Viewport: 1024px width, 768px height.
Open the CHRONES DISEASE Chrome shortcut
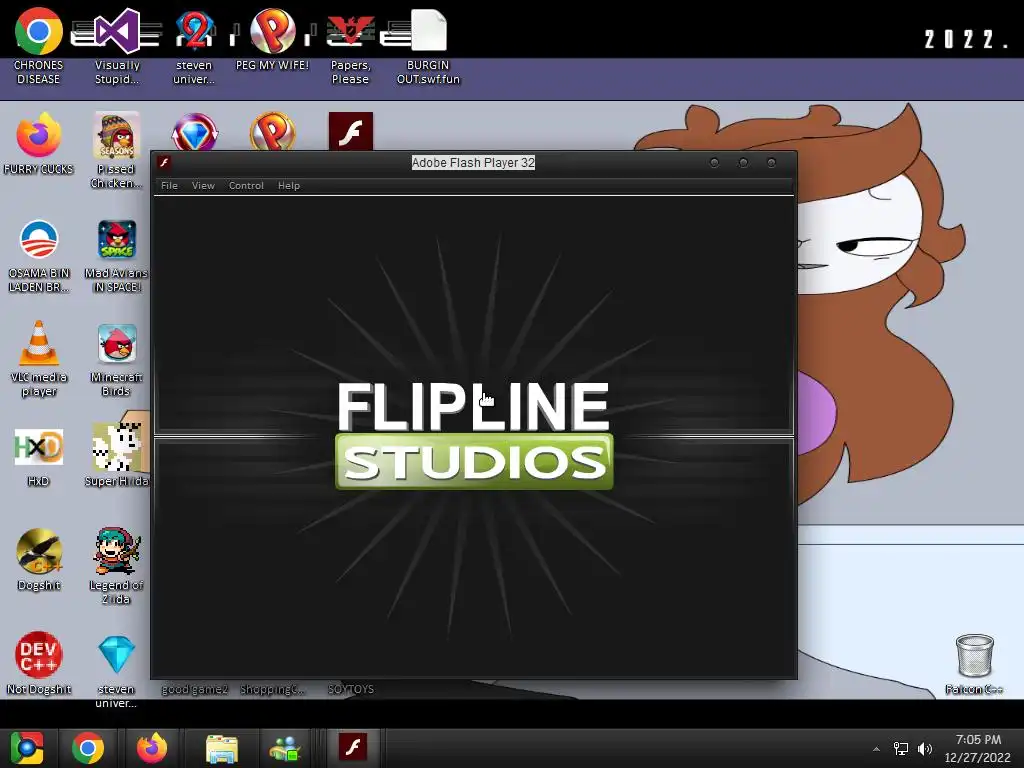click(39, 46)
